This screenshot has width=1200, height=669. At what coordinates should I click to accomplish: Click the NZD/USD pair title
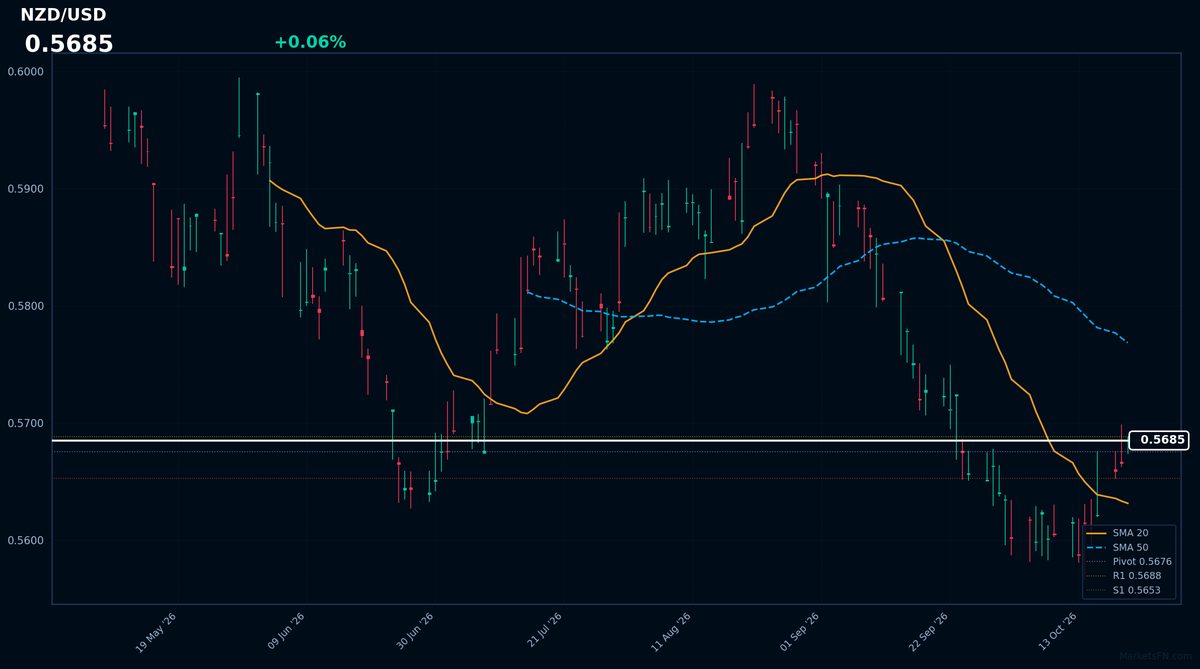pyautogui.click(x=63, y=15)
